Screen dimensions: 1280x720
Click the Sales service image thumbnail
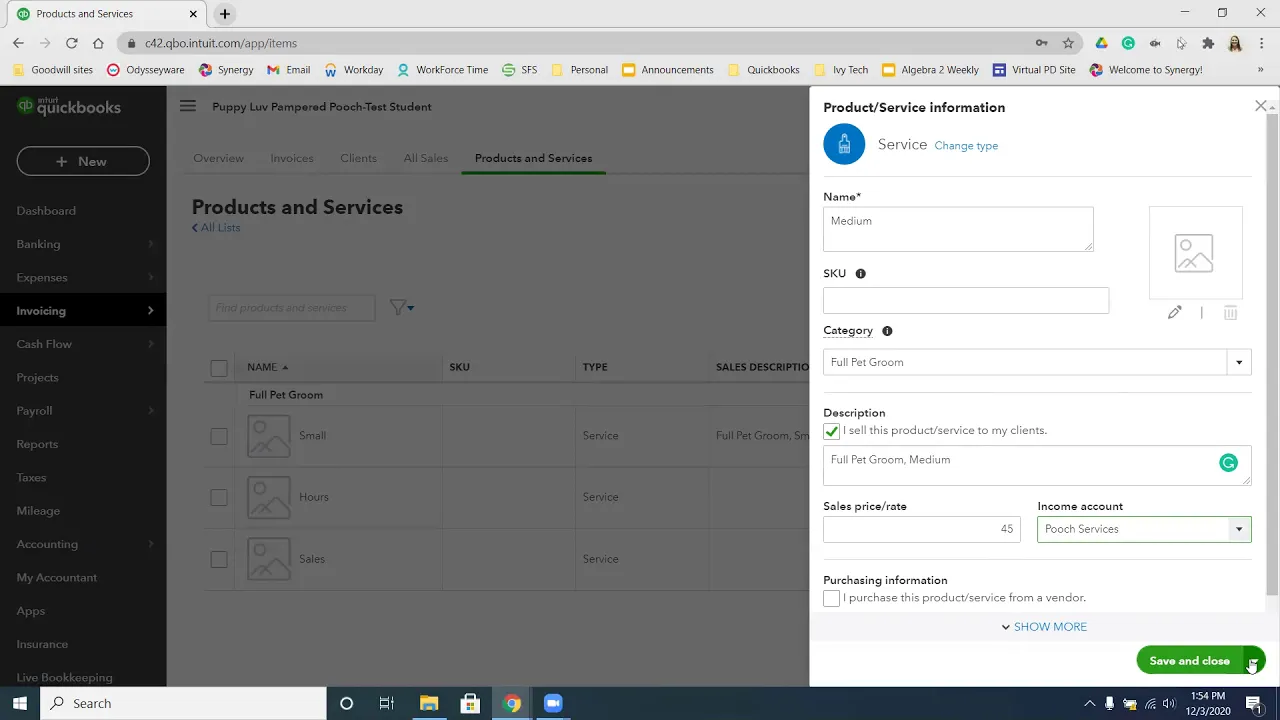pyautogui.click(x=269, y=559)
